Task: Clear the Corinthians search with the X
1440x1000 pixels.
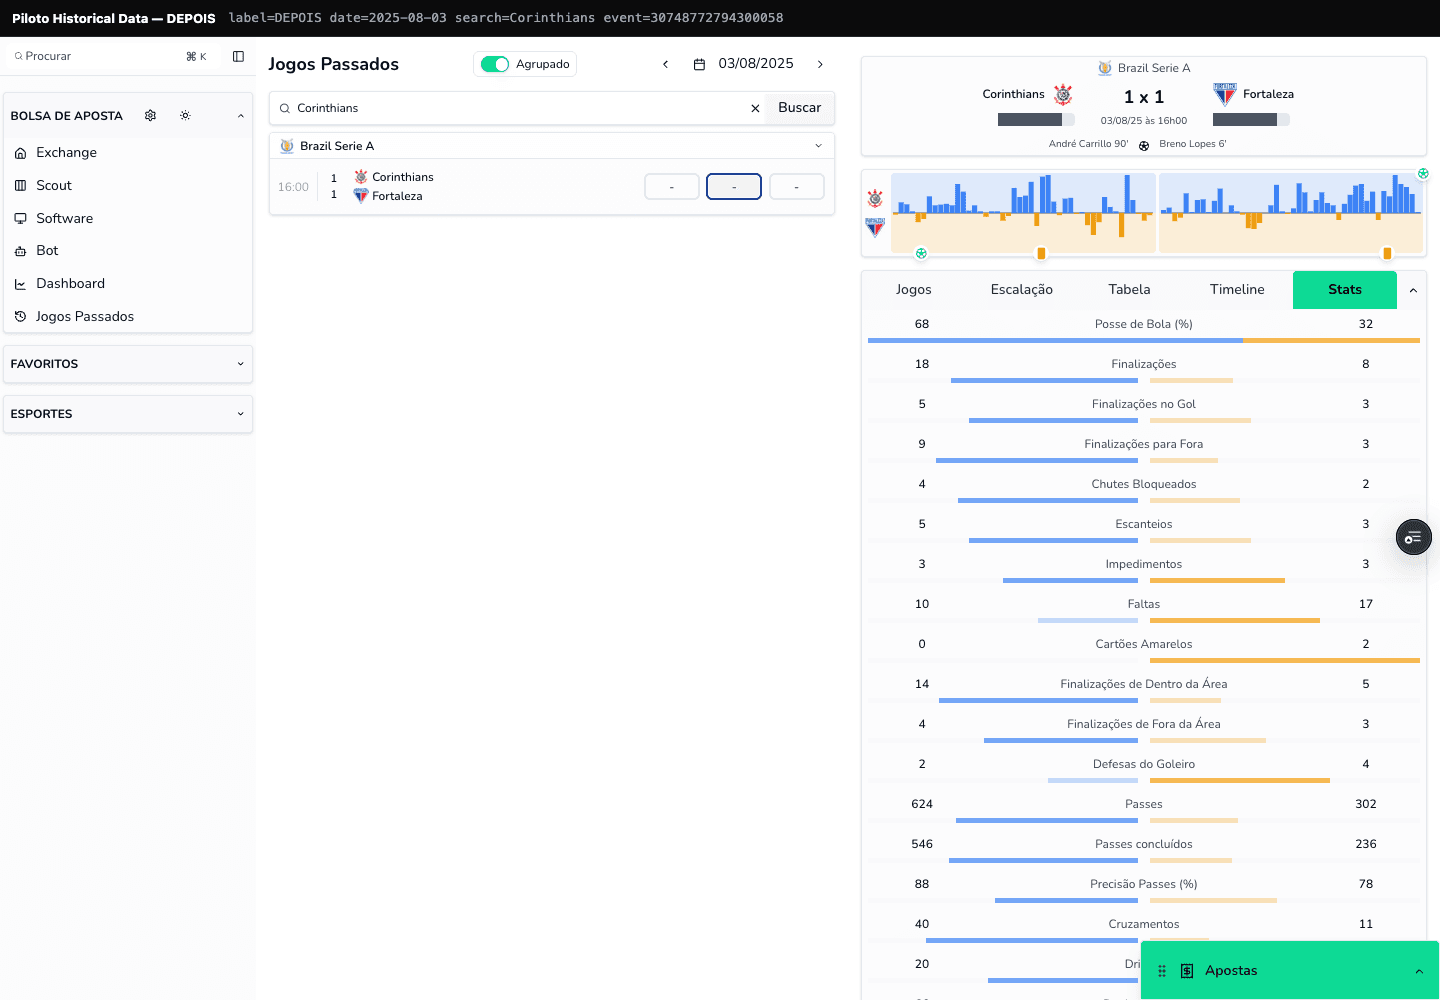Action: (x=755, y=108)
